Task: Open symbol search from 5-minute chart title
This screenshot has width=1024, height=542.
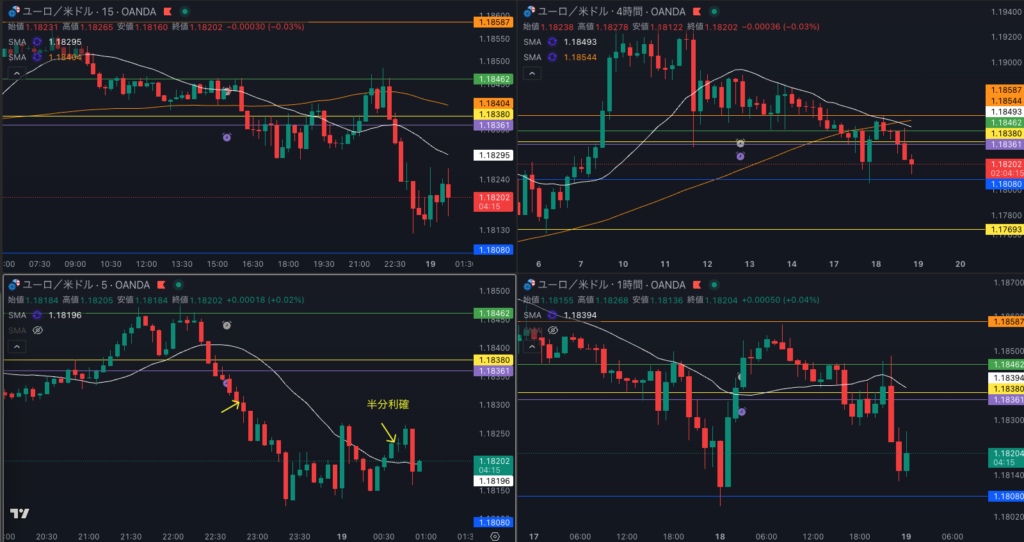Action: point(86,285)
